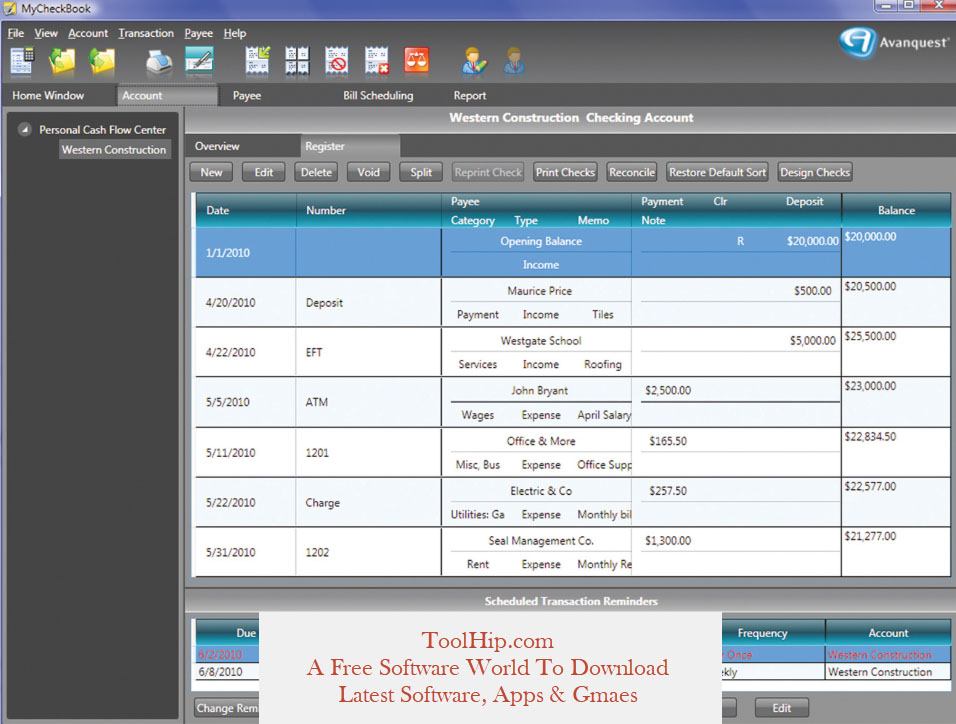Open the Account menu in the menu bar
The width and height of the screenshot is (956, 724).
click(x=88, y=34)
